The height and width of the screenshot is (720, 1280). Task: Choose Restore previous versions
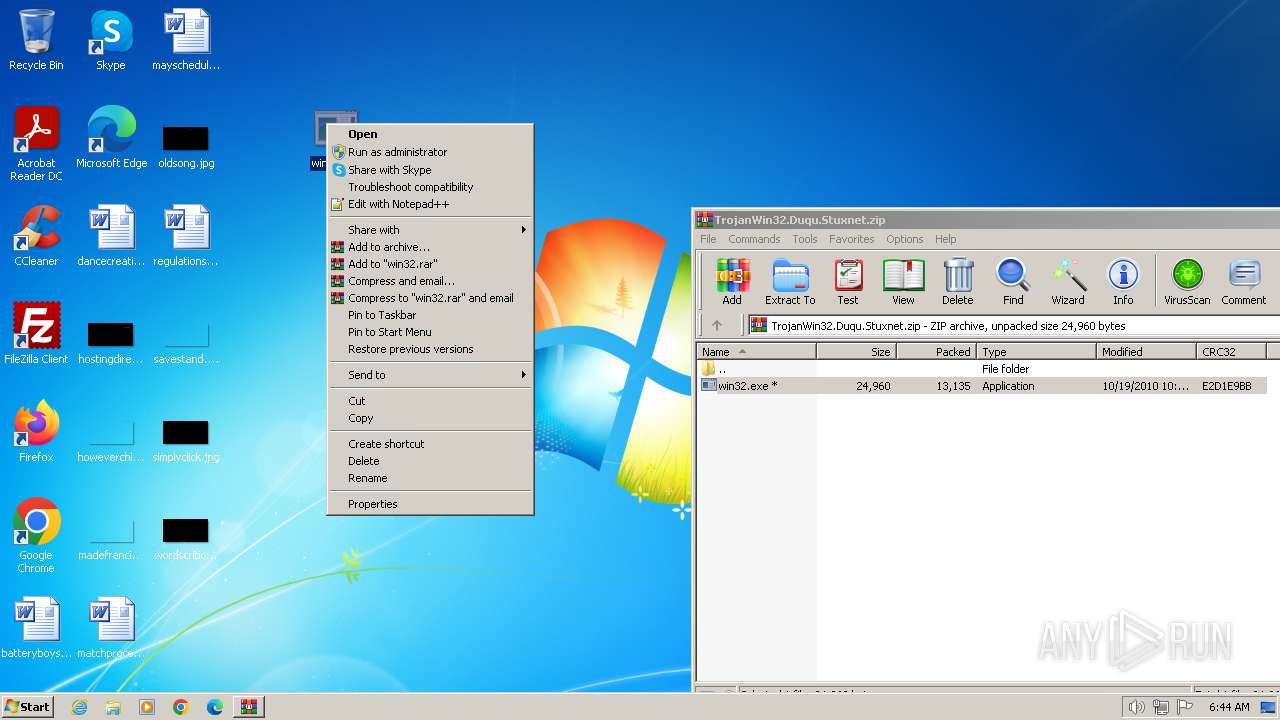point(431,349)
